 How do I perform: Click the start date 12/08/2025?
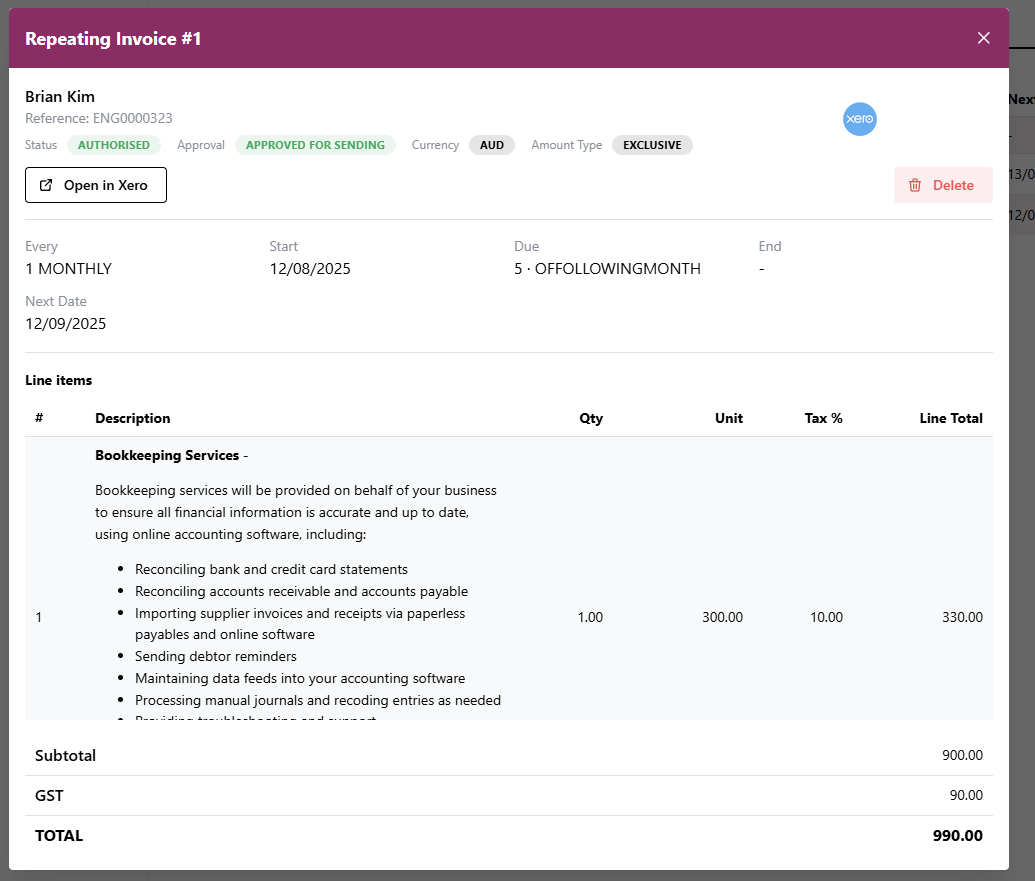[310, 269]
